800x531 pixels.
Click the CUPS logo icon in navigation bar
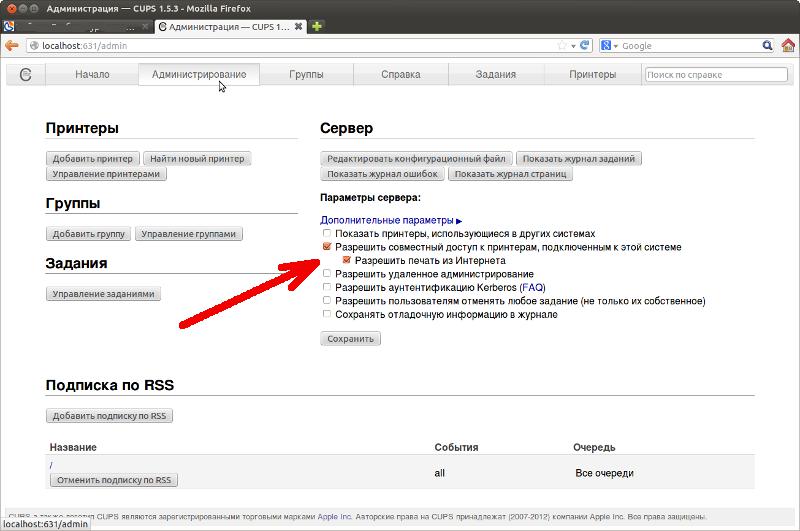tap(26, 74)
